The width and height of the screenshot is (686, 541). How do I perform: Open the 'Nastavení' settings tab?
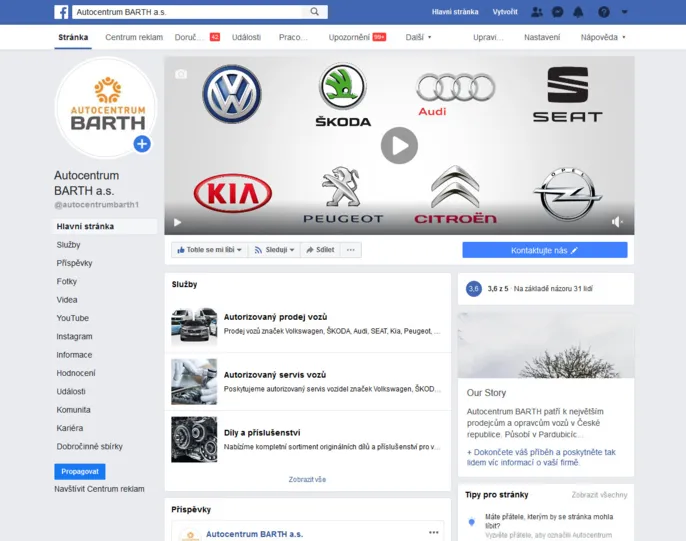tap(542, 37)
